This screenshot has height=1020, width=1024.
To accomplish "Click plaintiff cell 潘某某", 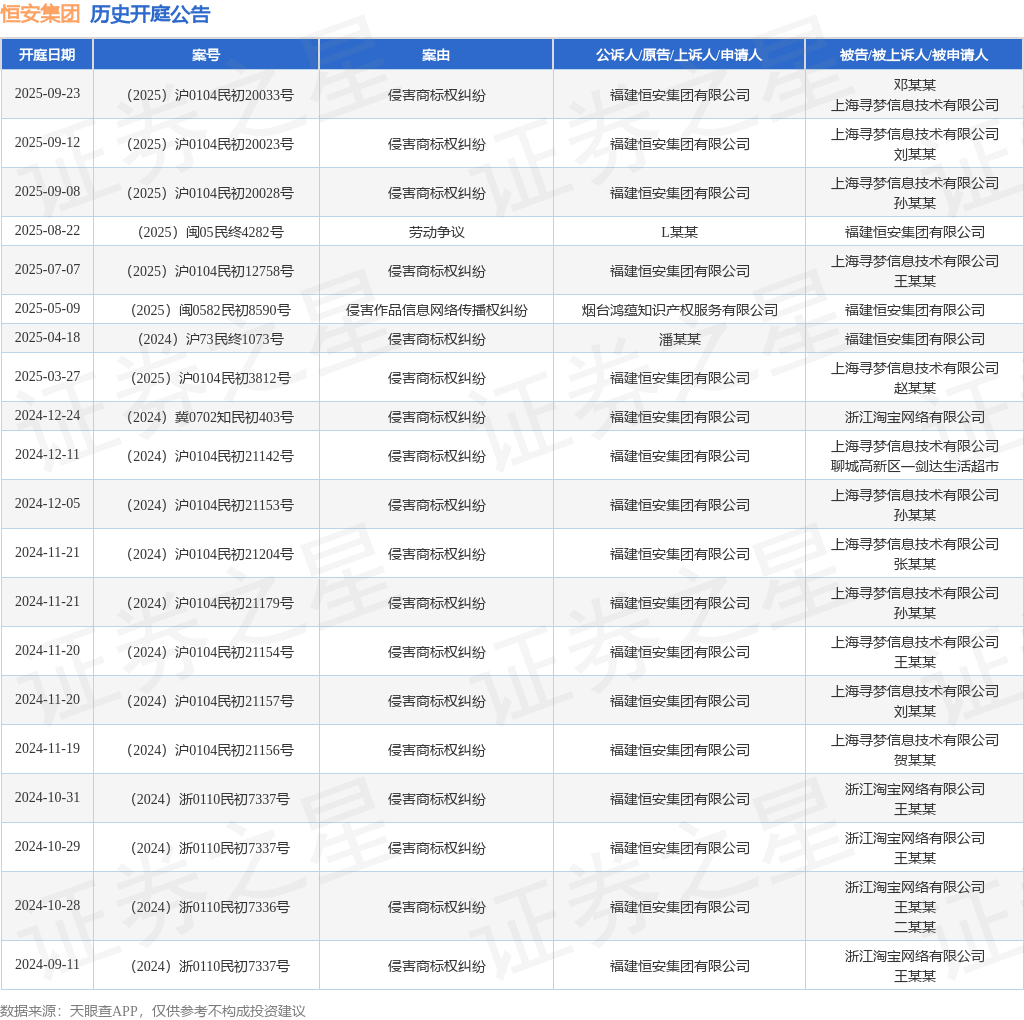I will [x=680, y=339].
